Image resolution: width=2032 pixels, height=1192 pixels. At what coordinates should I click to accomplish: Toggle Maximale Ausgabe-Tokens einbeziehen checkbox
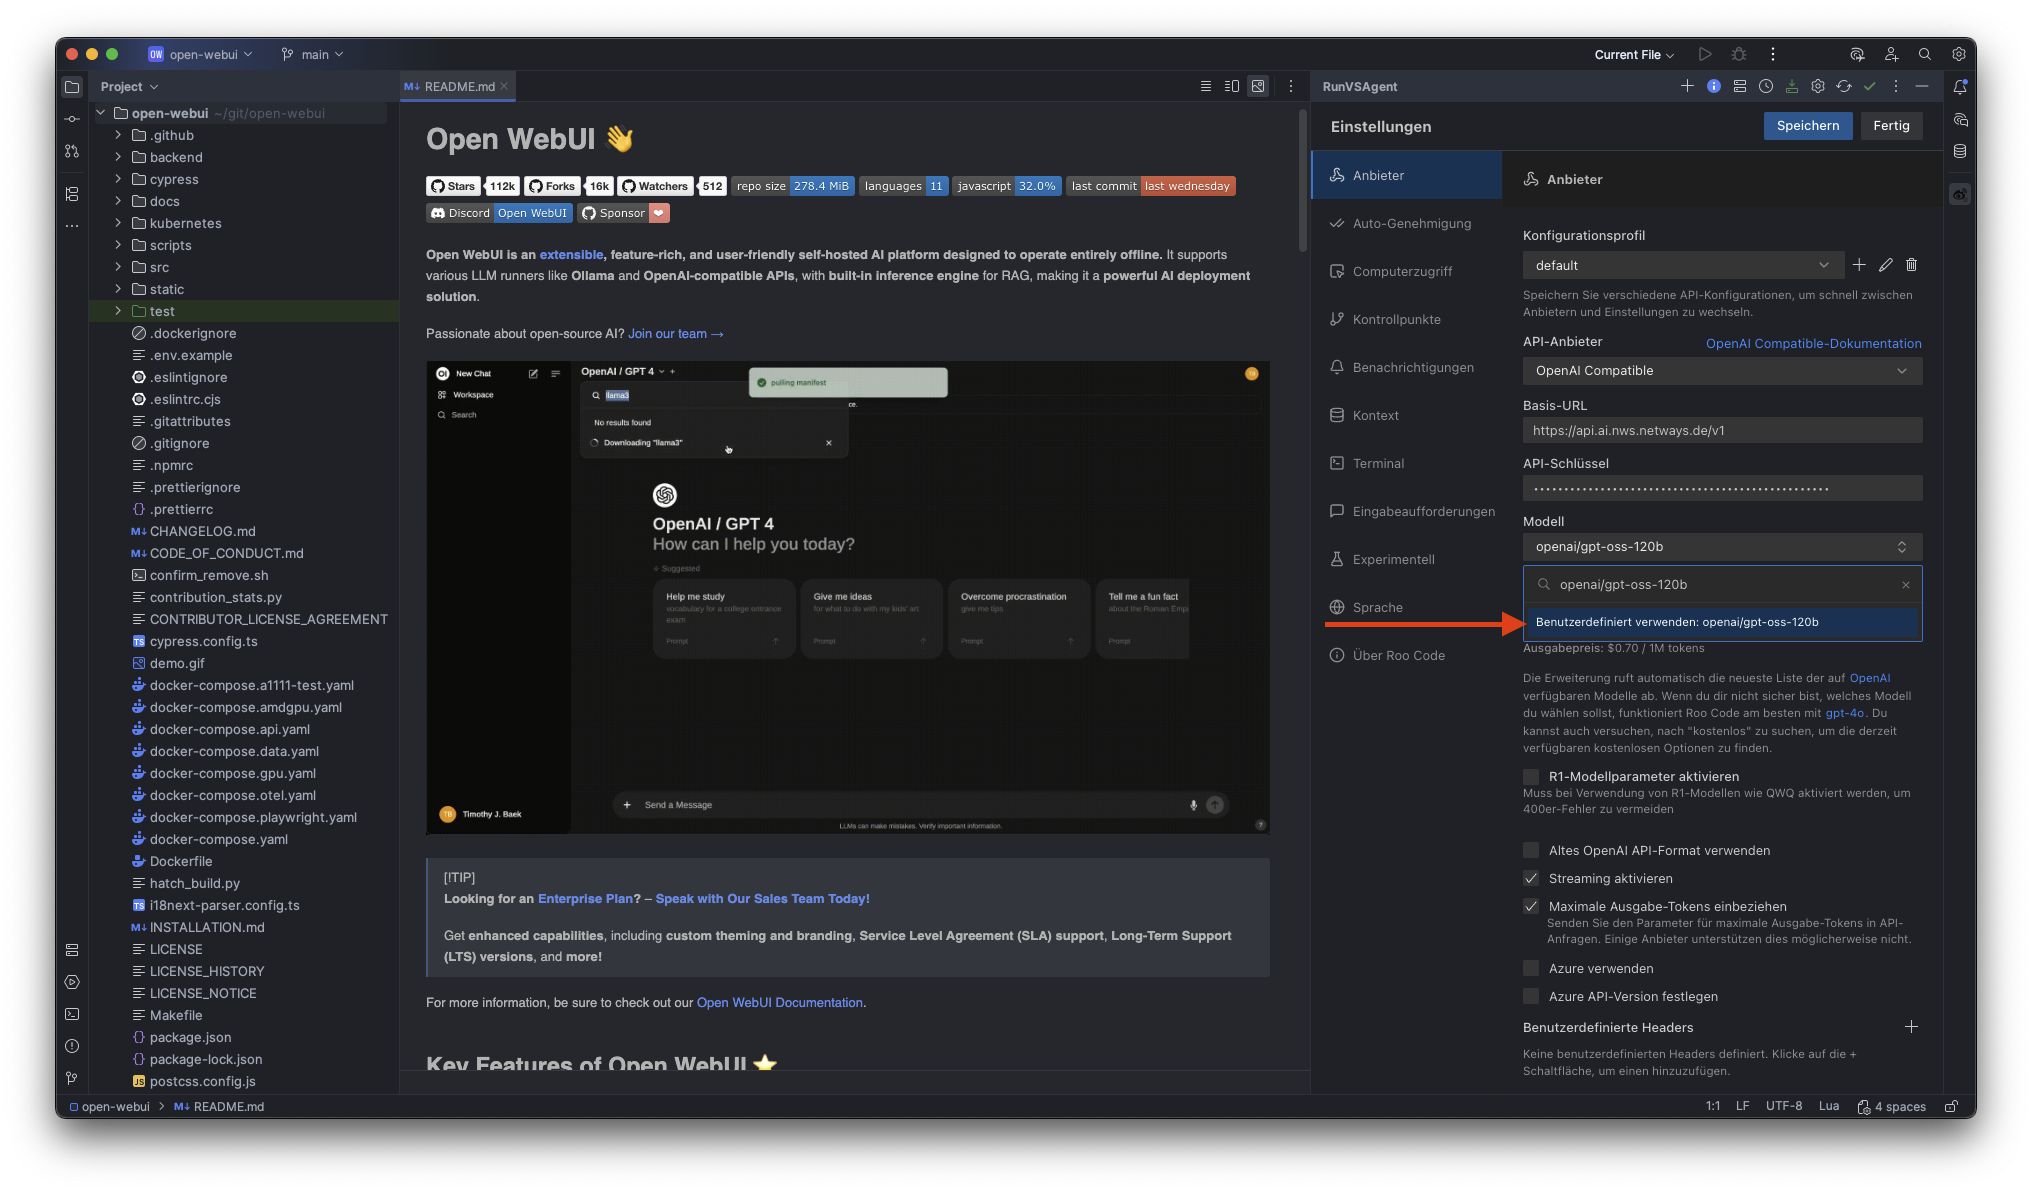tap(1531, 906)
